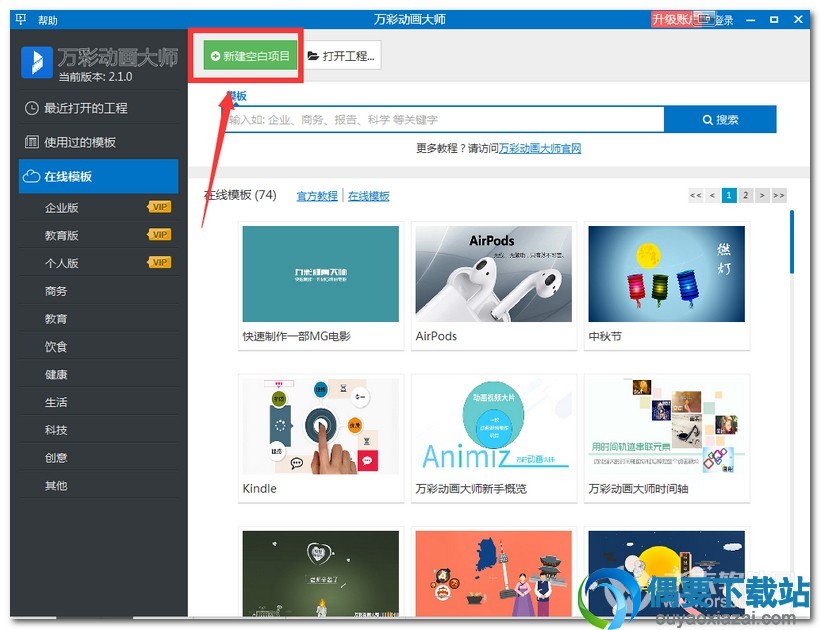Select the 商务 category
The height and width of the screenshot is (630, 821).
click(x=56, y=291)
